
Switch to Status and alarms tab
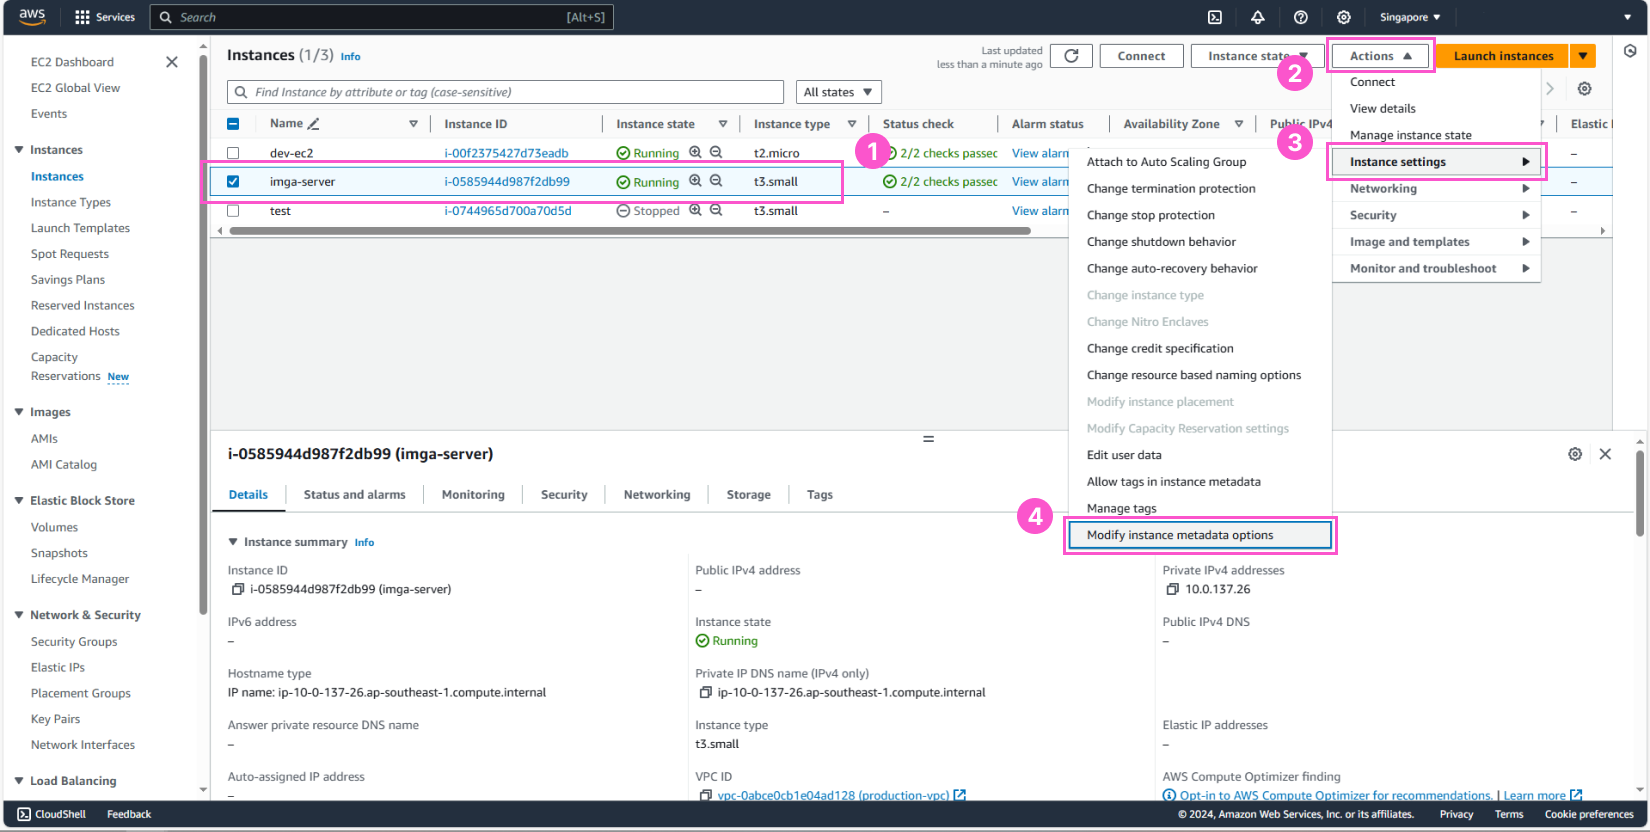(354, 495)
